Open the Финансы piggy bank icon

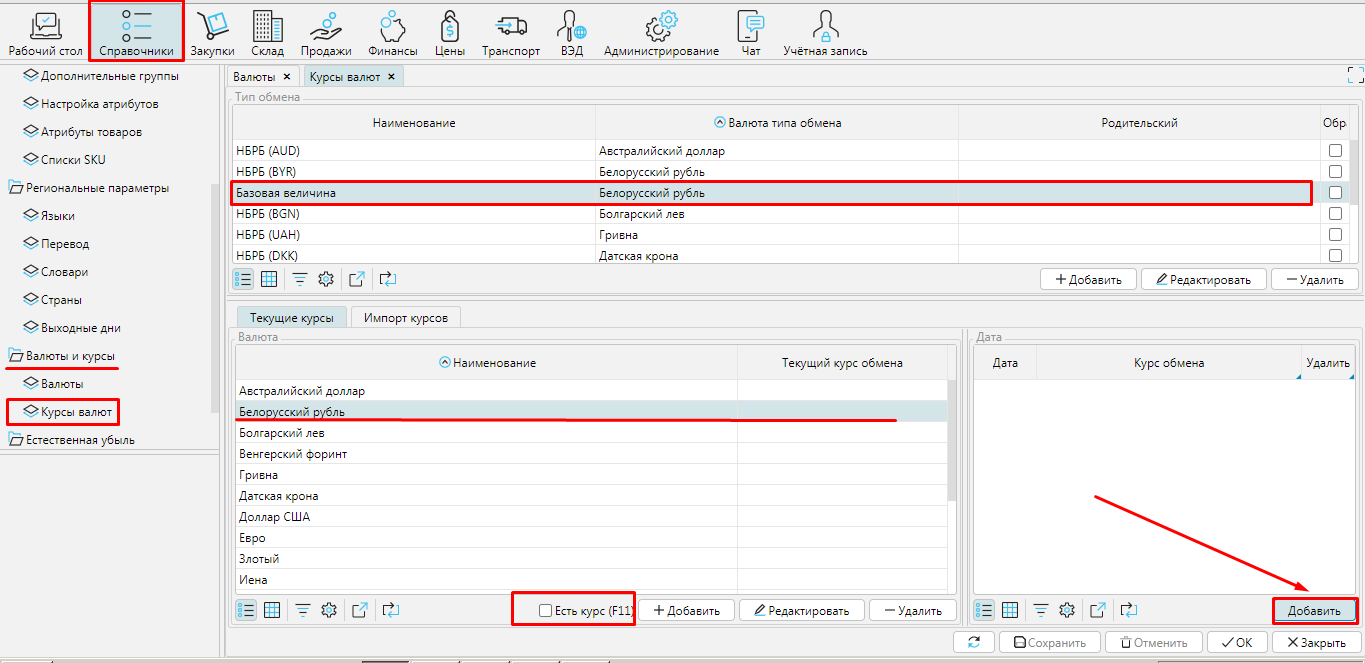[x=393, y=26]
